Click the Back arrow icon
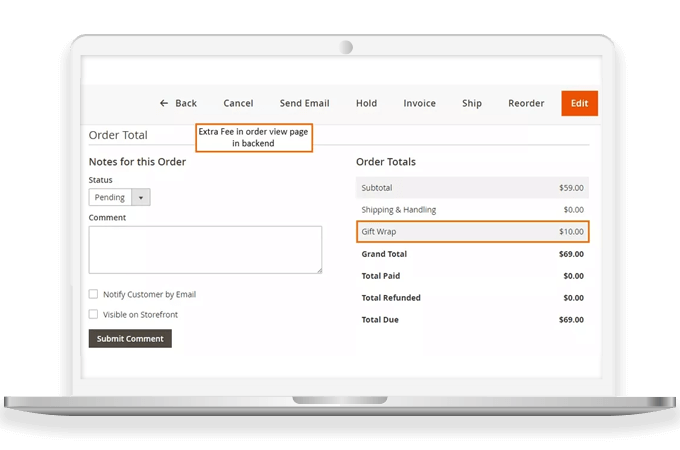This screenshot has height=450, width=680. [x=164, y=103]
